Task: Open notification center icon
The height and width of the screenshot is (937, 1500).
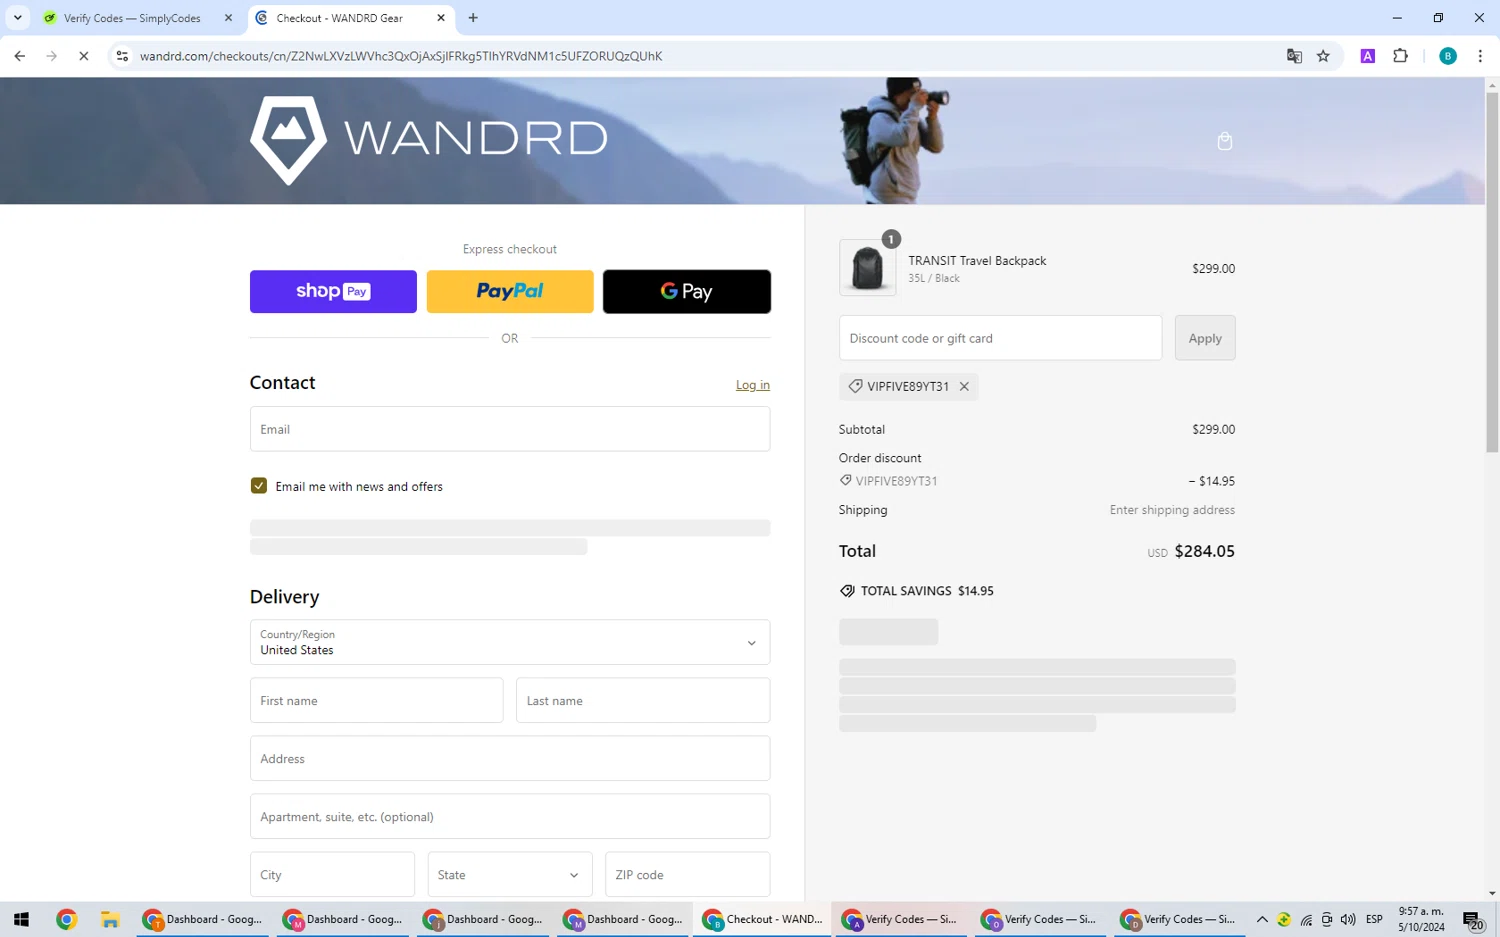Action: pyautogui.click(x=1473, y=920)
